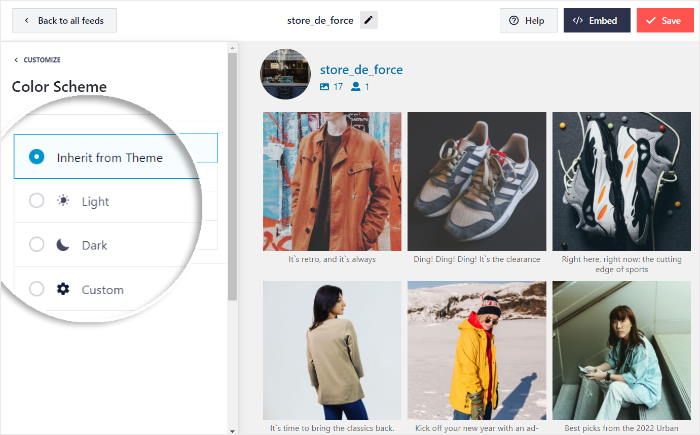The image size is (700, 435).
Task: Open the grey Yeezy sneakers post thumbnail
Action: [x=621, y=181]
